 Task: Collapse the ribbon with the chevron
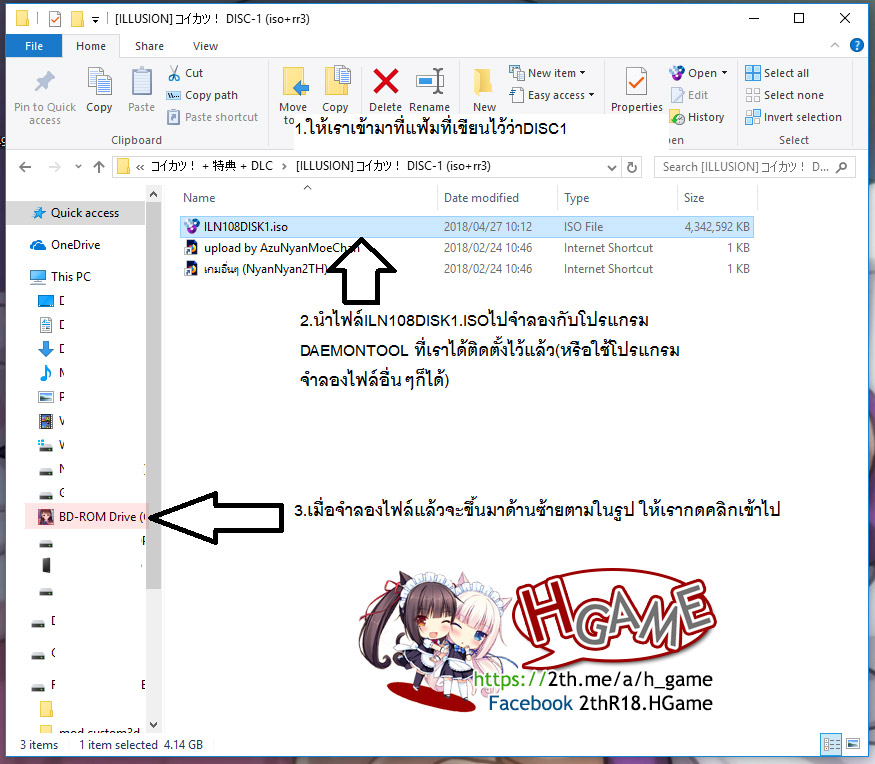(835, 45)
